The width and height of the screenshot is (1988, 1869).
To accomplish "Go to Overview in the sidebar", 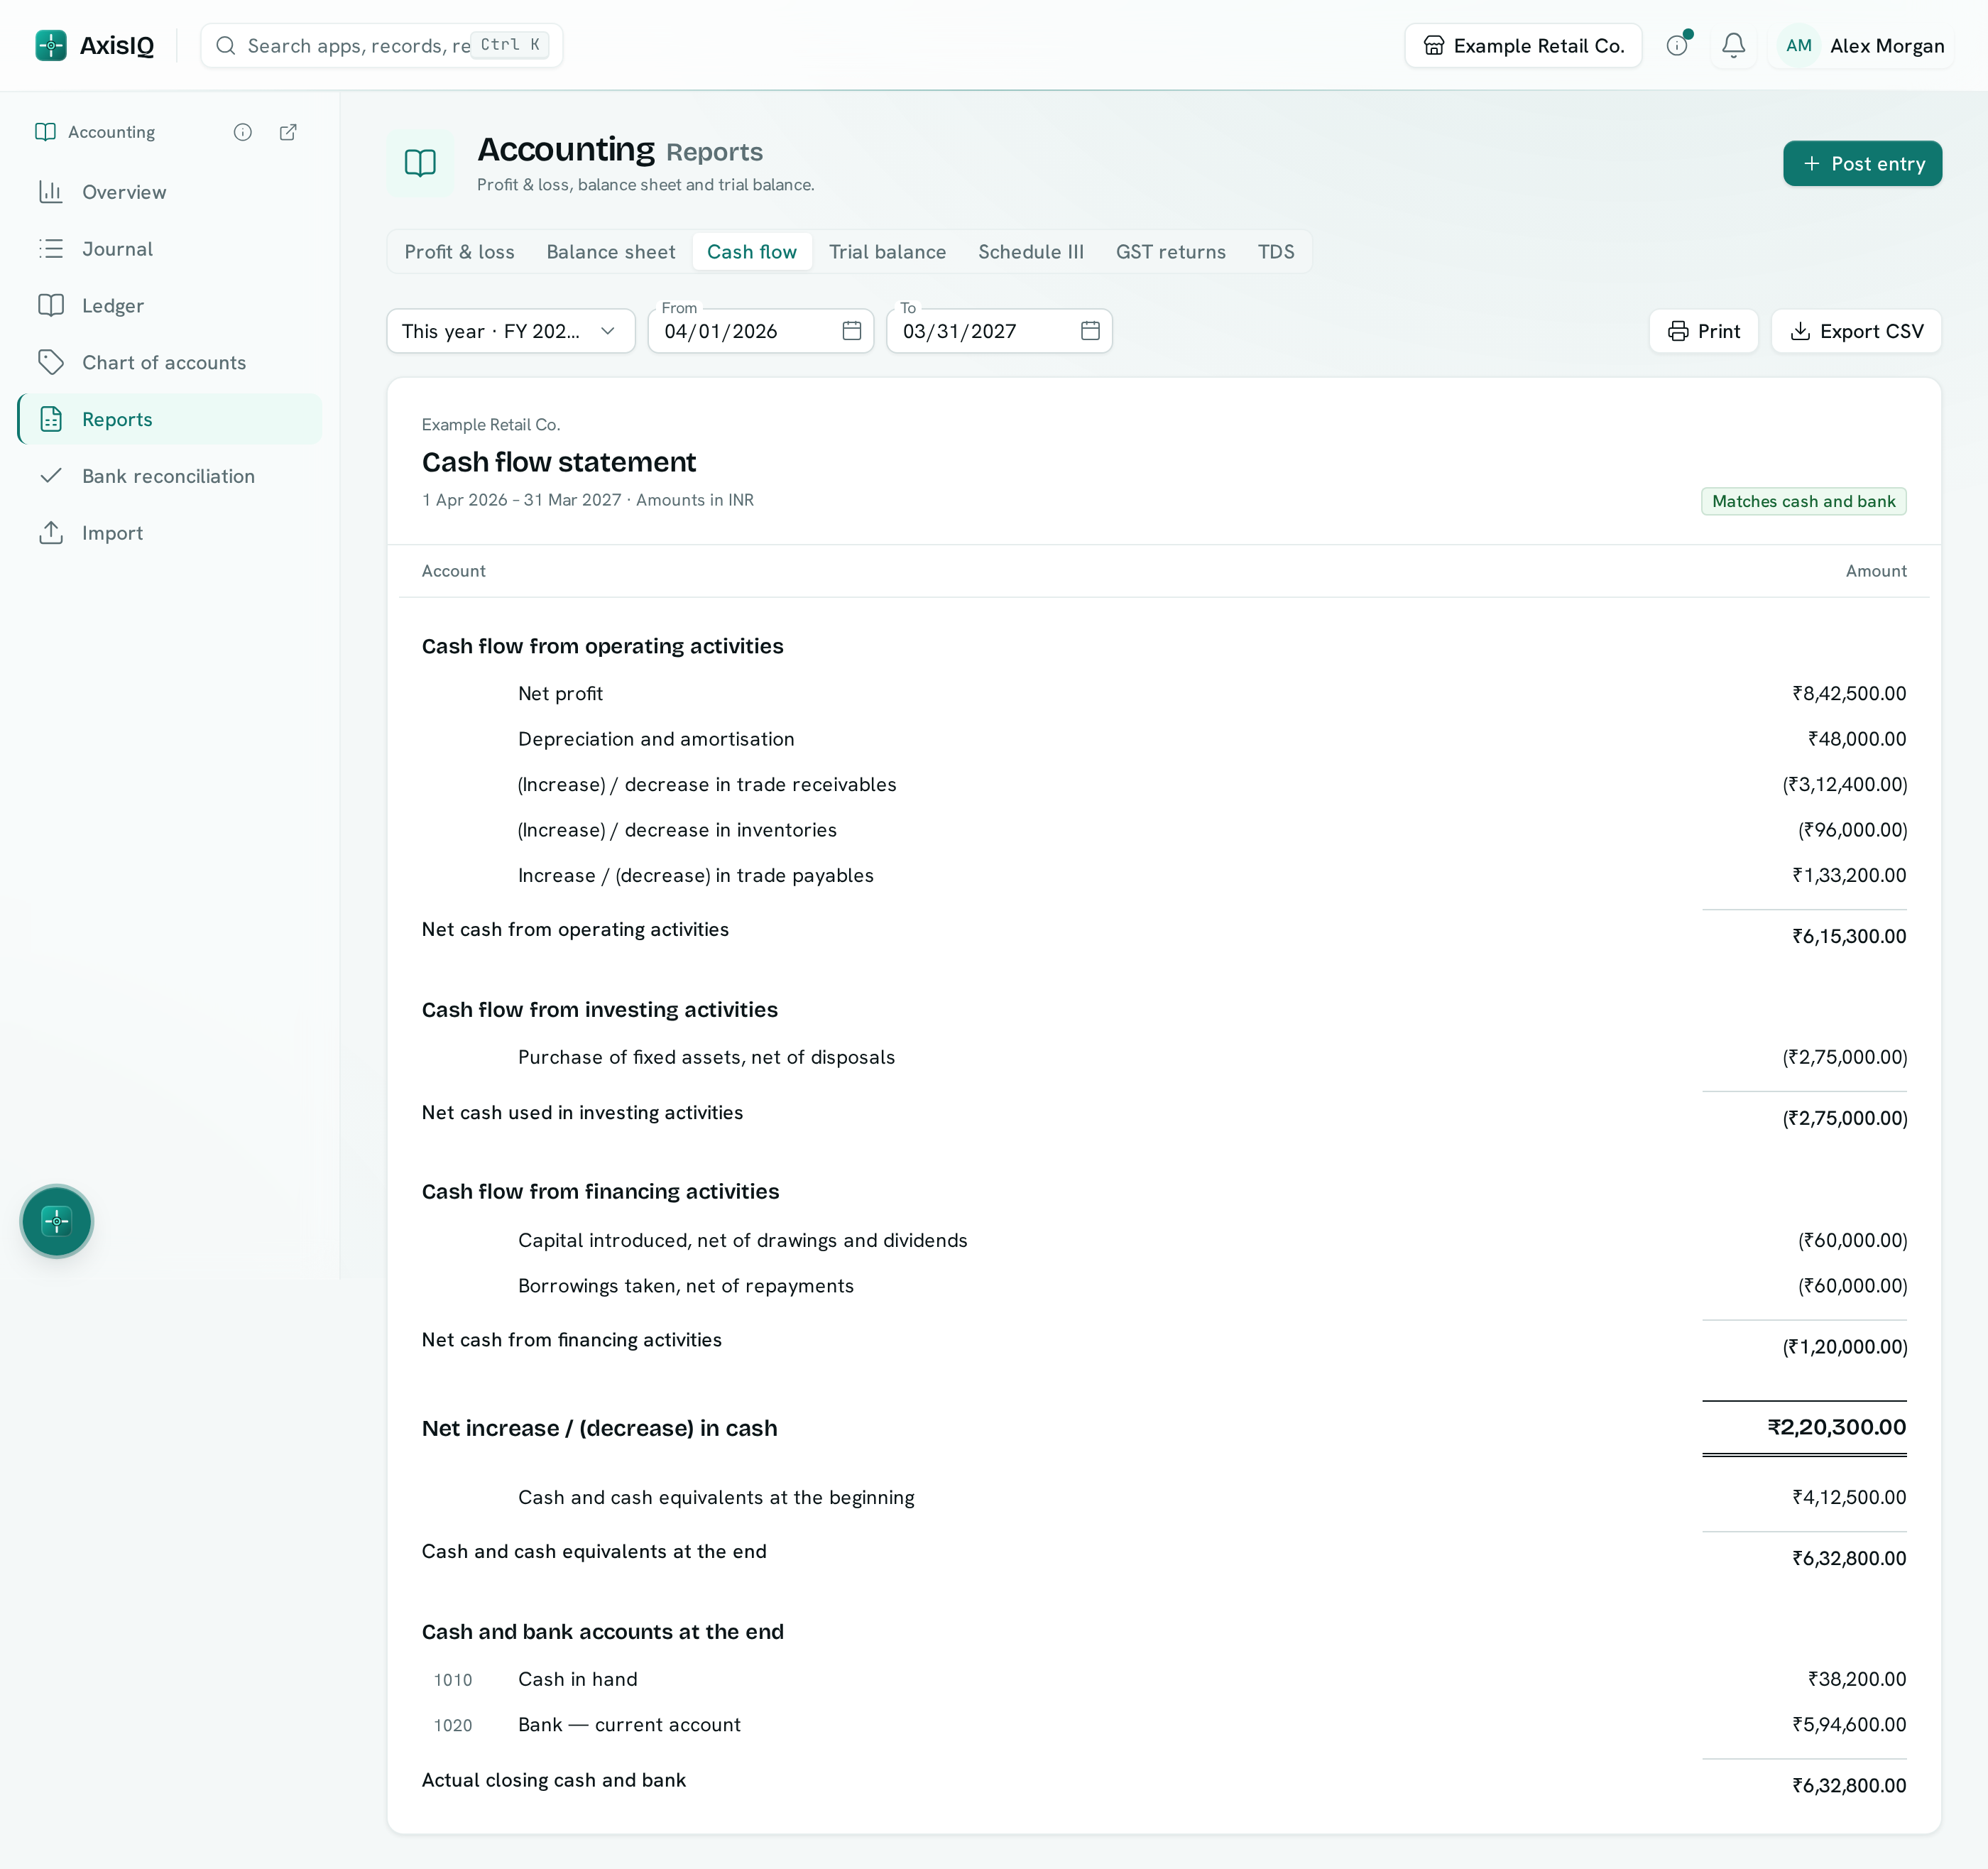I will 170,192.
